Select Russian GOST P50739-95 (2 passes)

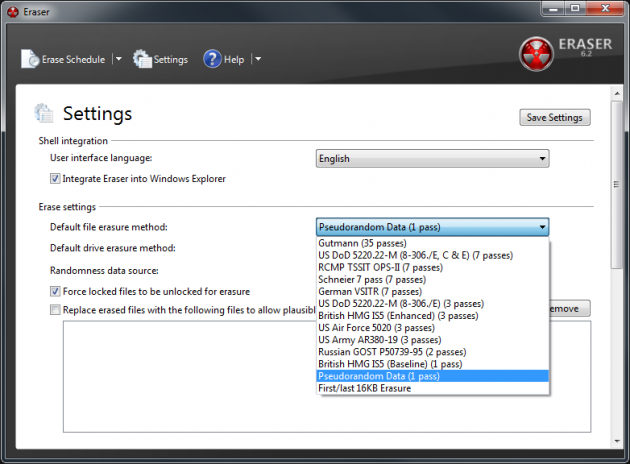pyautogui.click(x=433, y=352)
